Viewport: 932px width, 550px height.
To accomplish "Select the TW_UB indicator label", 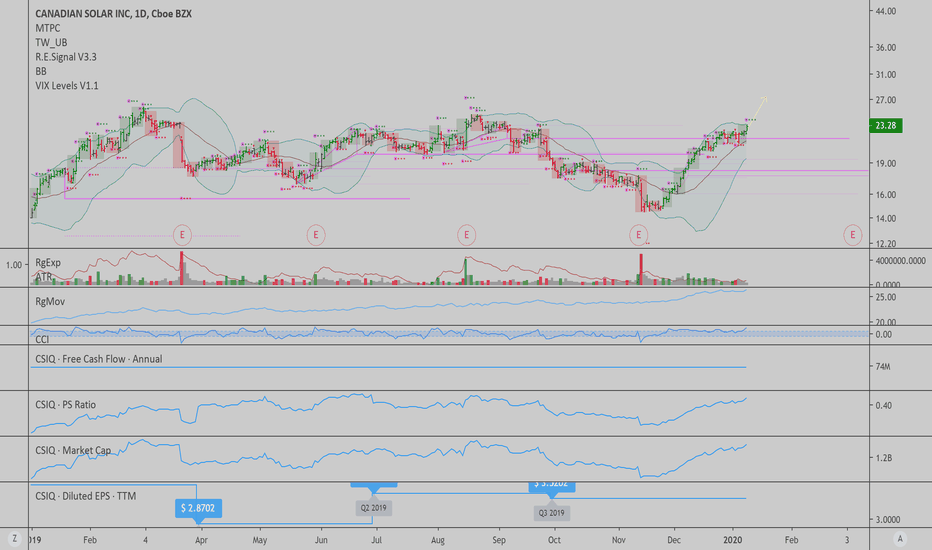I will [x=51, y=42].
